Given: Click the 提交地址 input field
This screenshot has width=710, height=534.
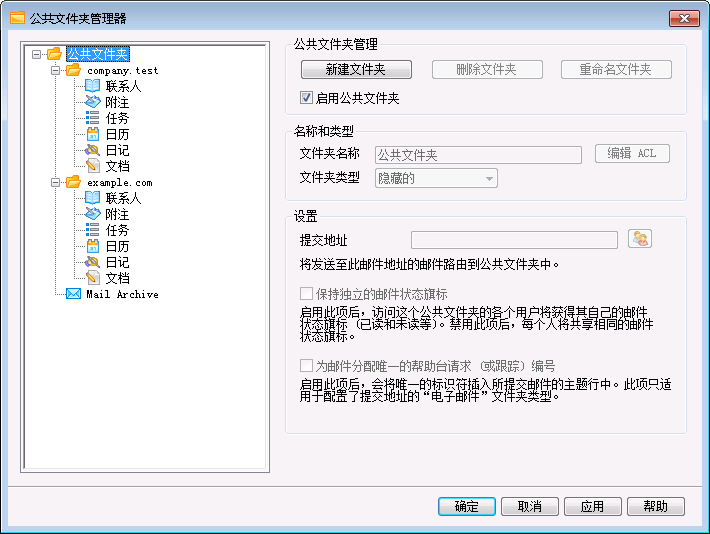Looking at the screenshot, I should [514, 240].
